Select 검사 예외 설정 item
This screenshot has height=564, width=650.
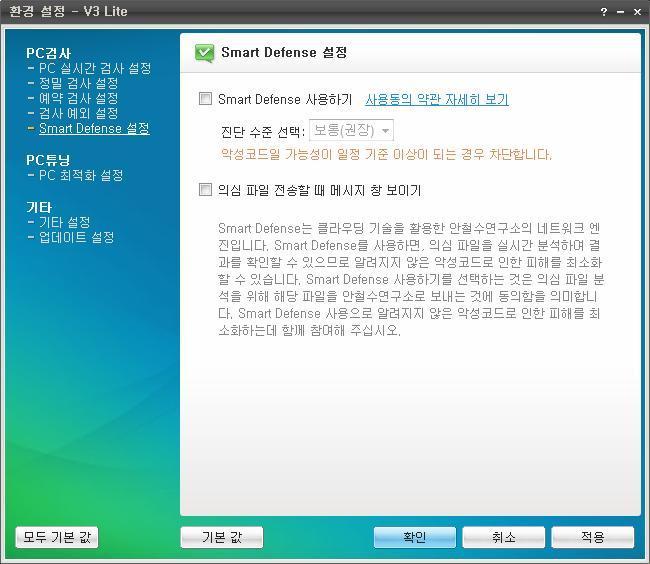tap(78, 113)
